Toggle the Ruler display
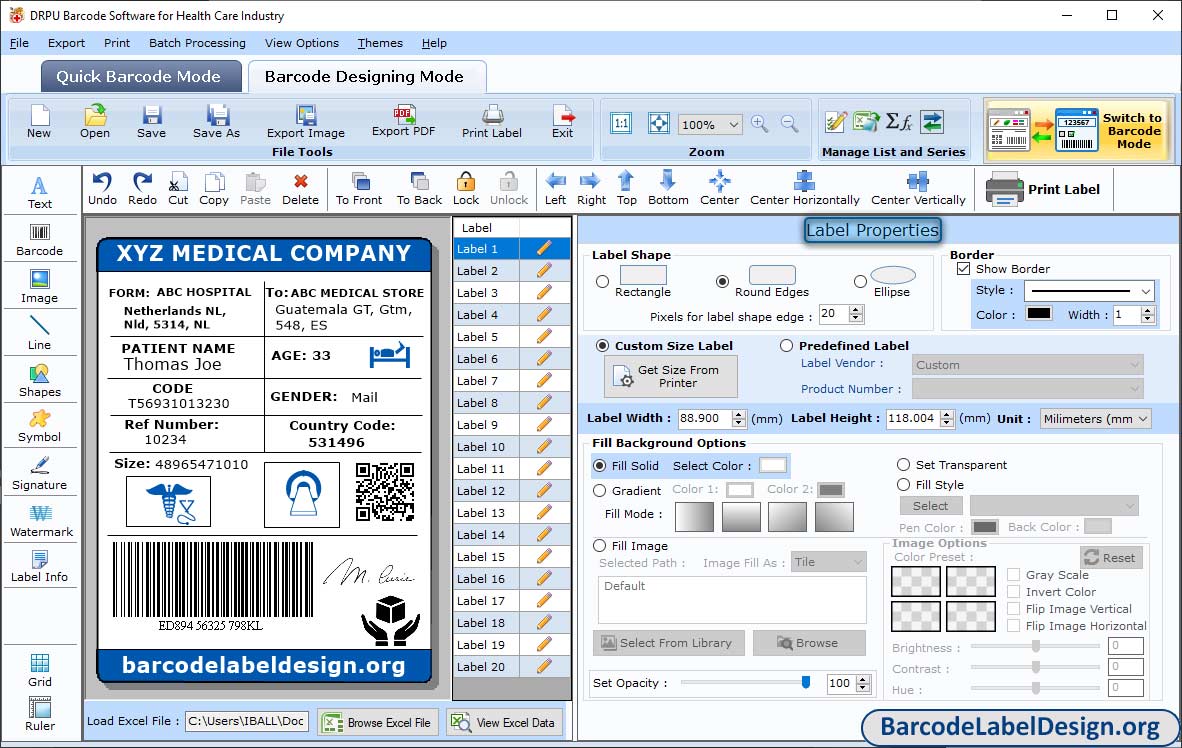The height and width of the screenshot is (748, 1182). [39, 715]
